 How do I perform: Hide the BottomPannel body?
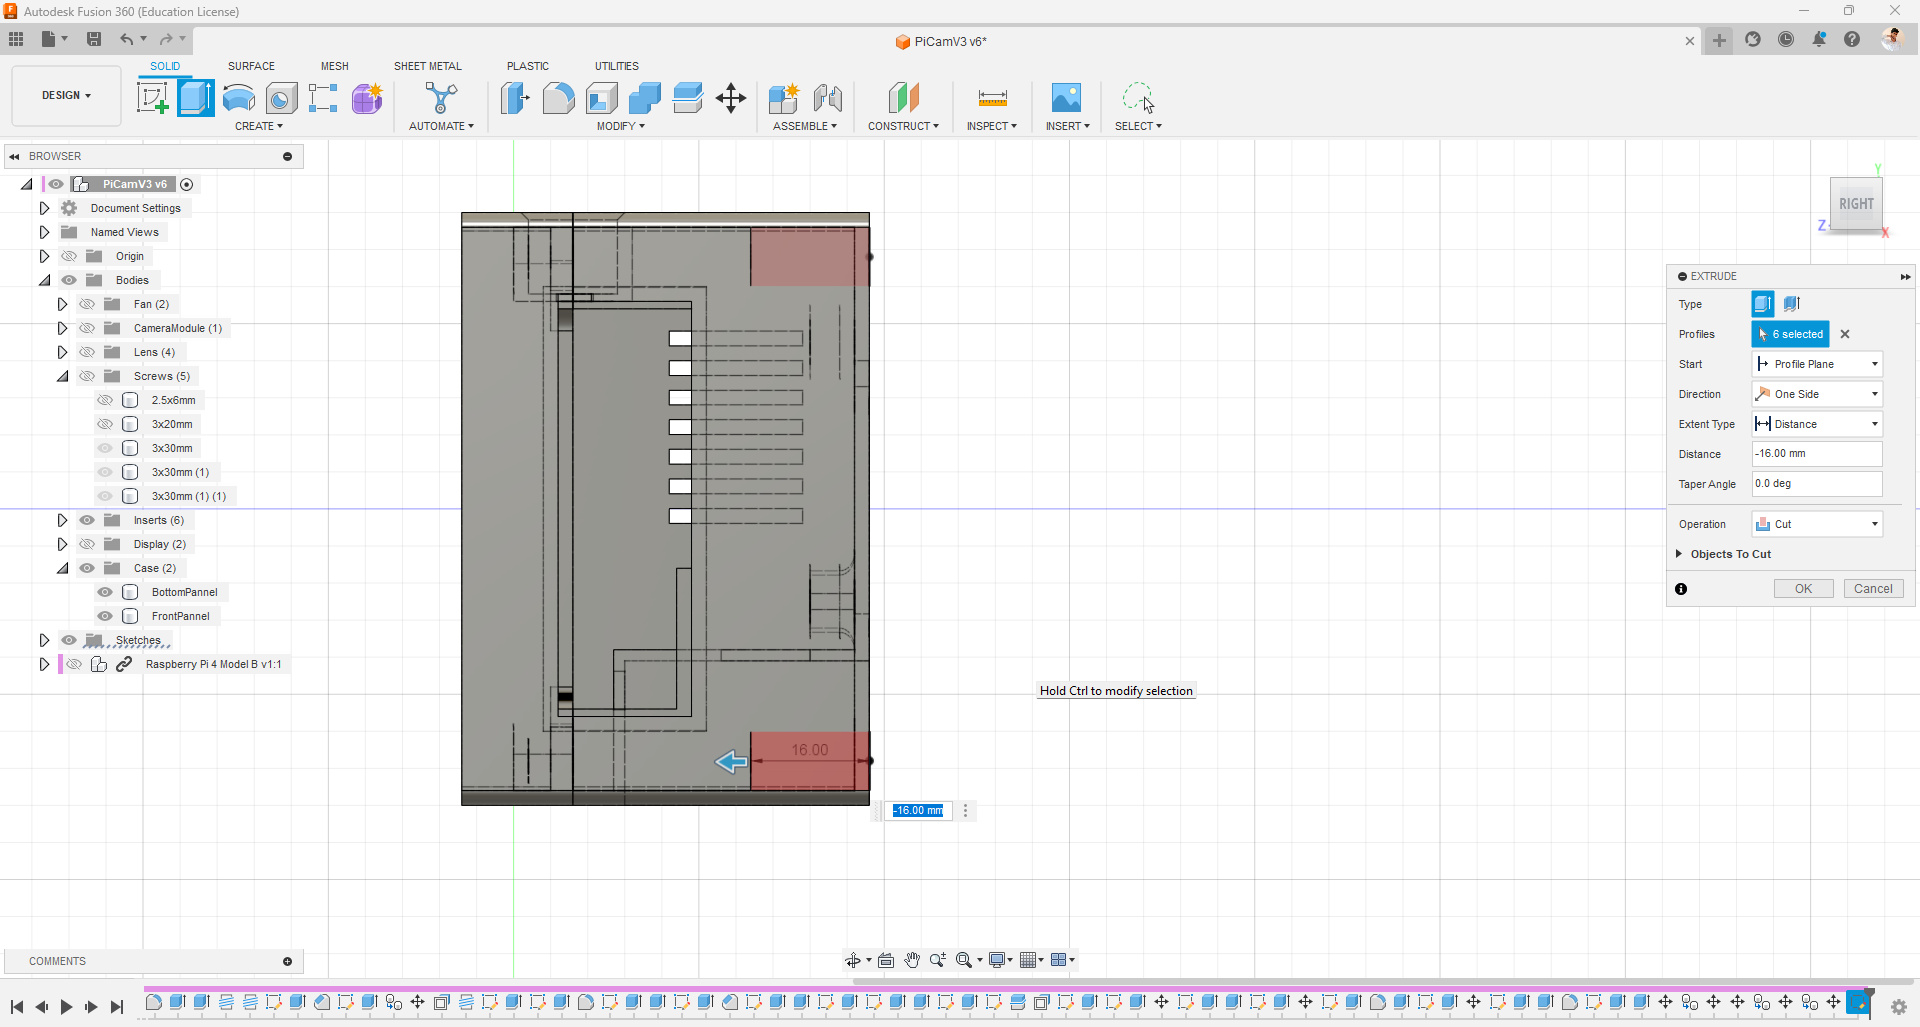coord(105,592)
